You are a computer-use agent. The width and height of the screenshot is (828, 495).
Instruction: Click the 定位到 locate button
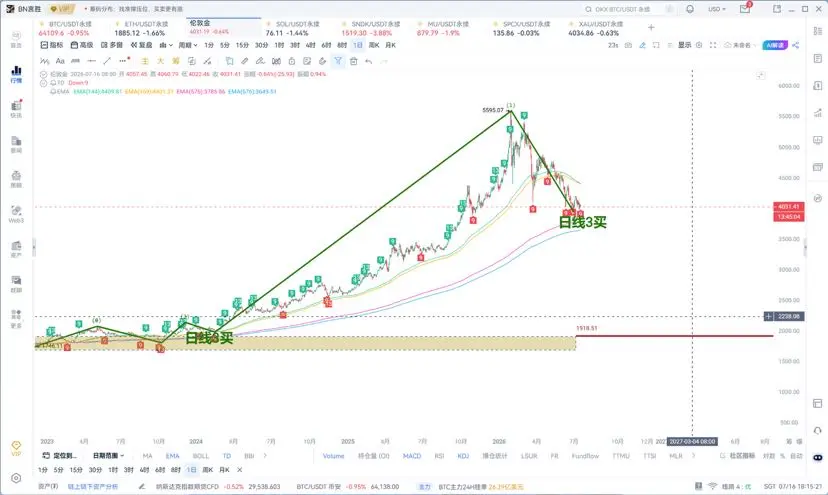click(x=59, y=455)
